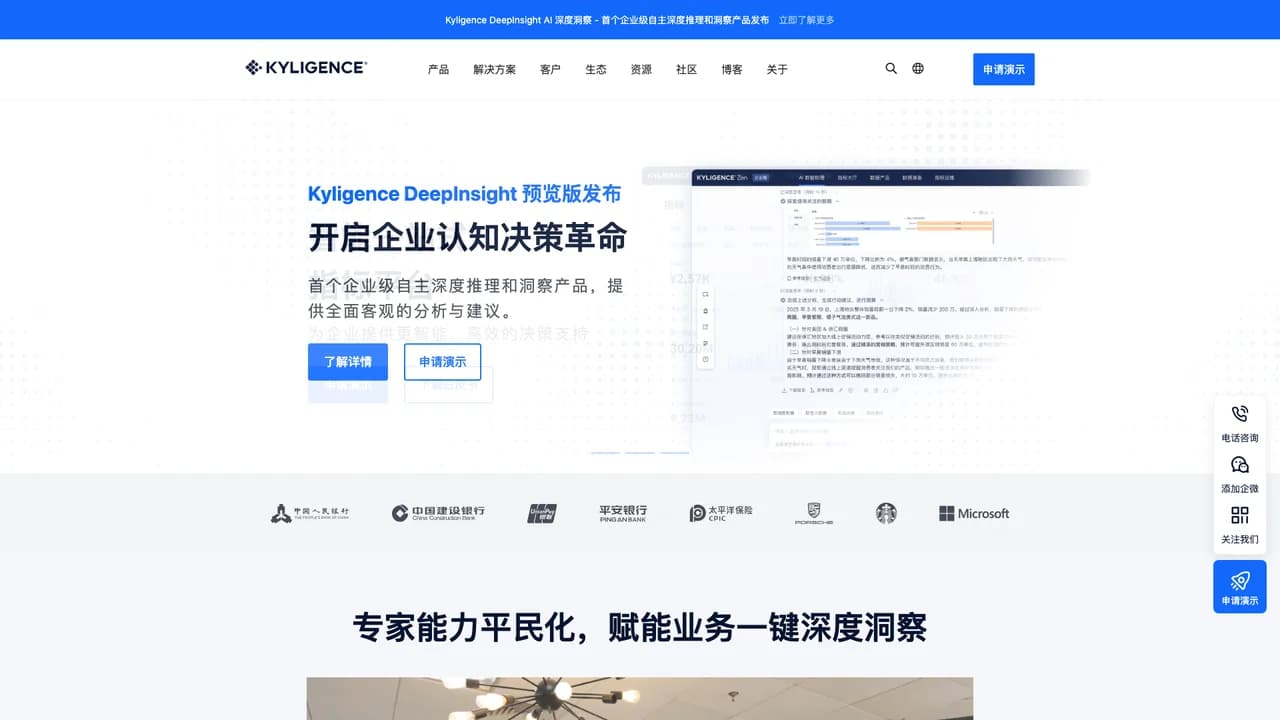The width and height of the screenshot is (1280, 720).
Task: Click the heading '开启企业认知决策革命'
Action: click(x=467, y=238)
